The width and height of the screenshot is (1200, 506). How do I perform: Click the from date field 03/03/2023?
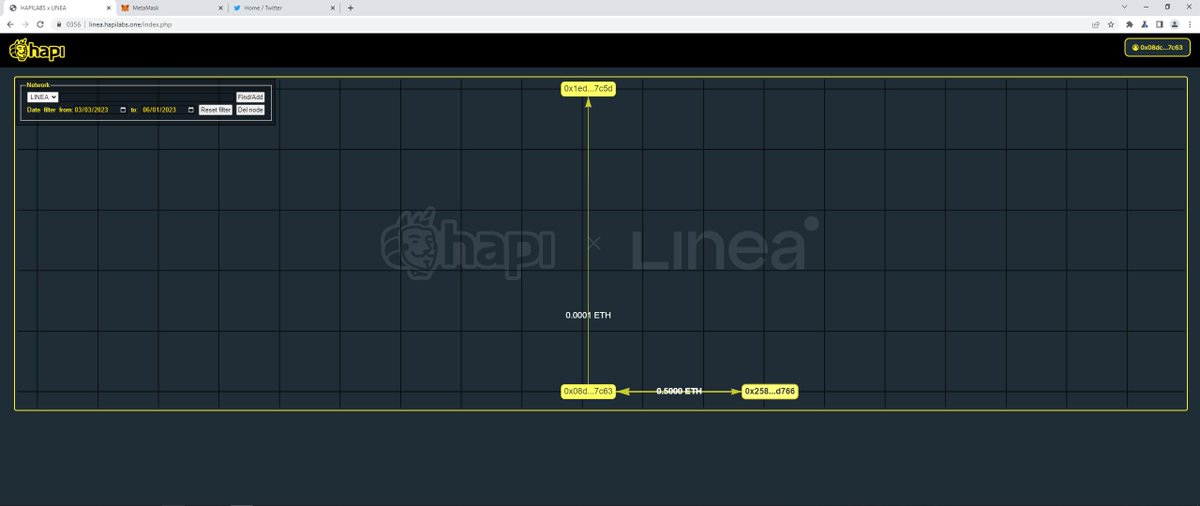click(101, 110)
